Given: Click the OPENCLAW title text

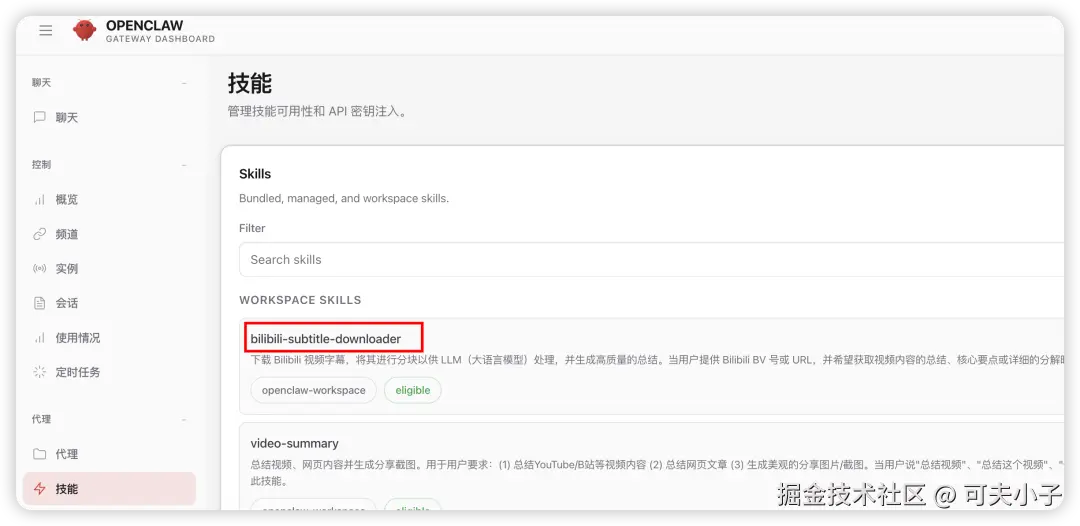Looking at the screenshot, I should pos(145,26).
